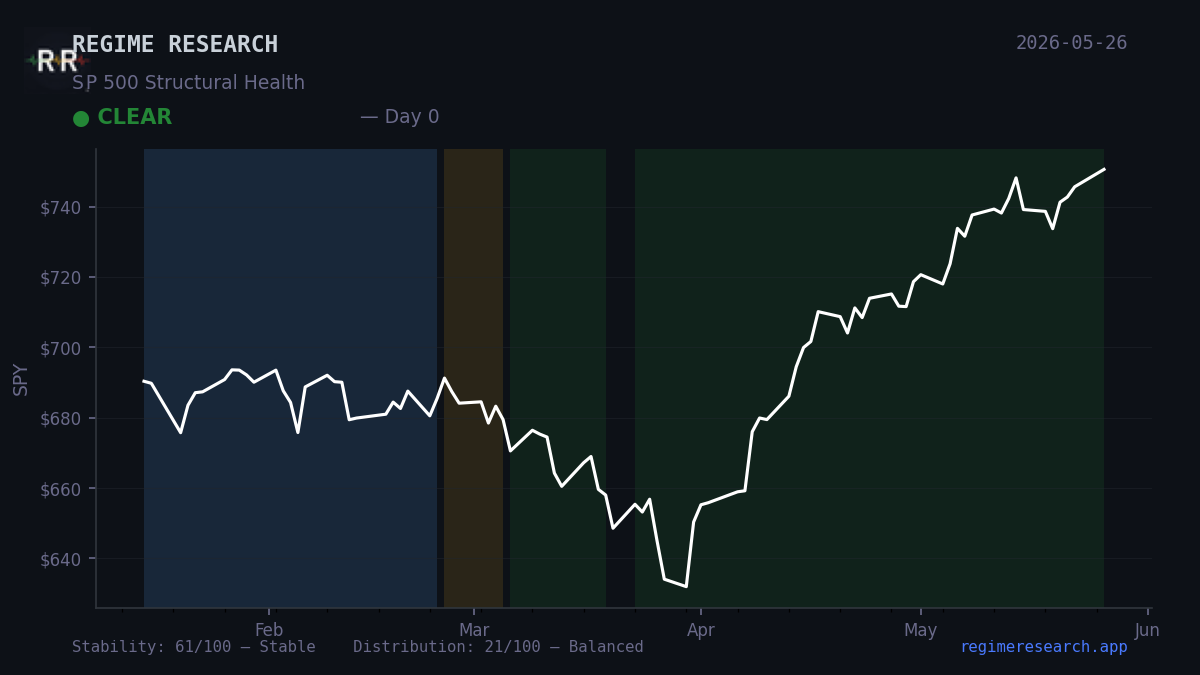Click the $640 axis label
The height and width of the screenshot is (675, 1200).
coord(61,559)
